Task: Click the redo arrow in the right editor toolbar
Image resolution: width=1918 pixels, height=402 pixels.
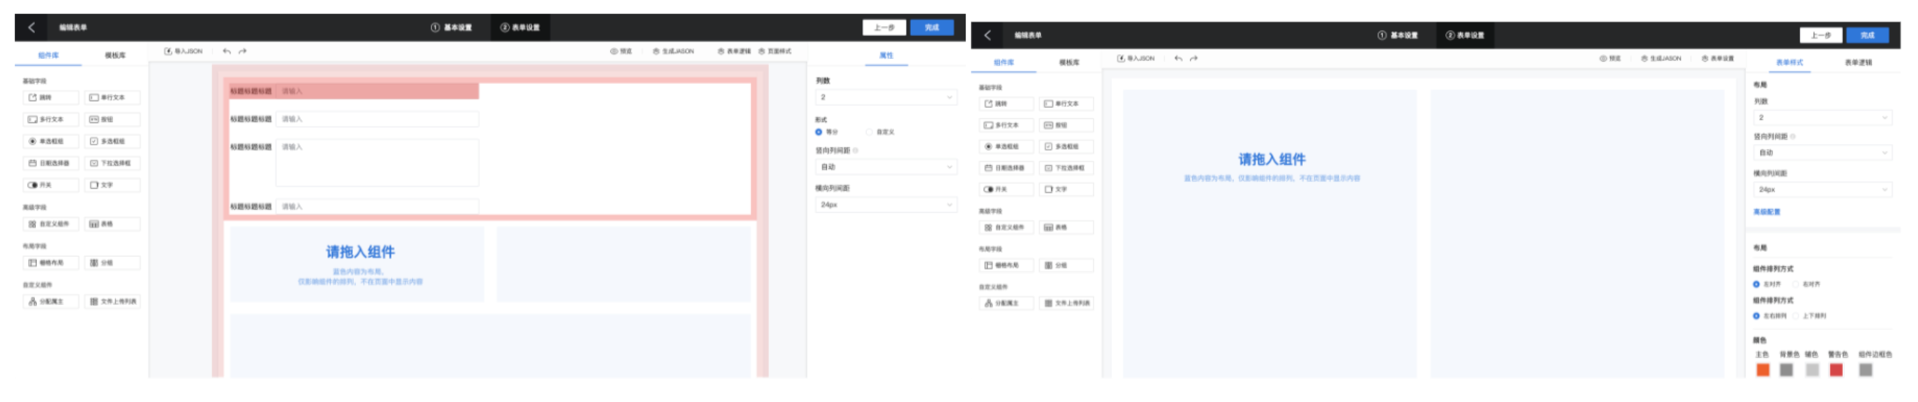Action: (x=1194, y=59)
